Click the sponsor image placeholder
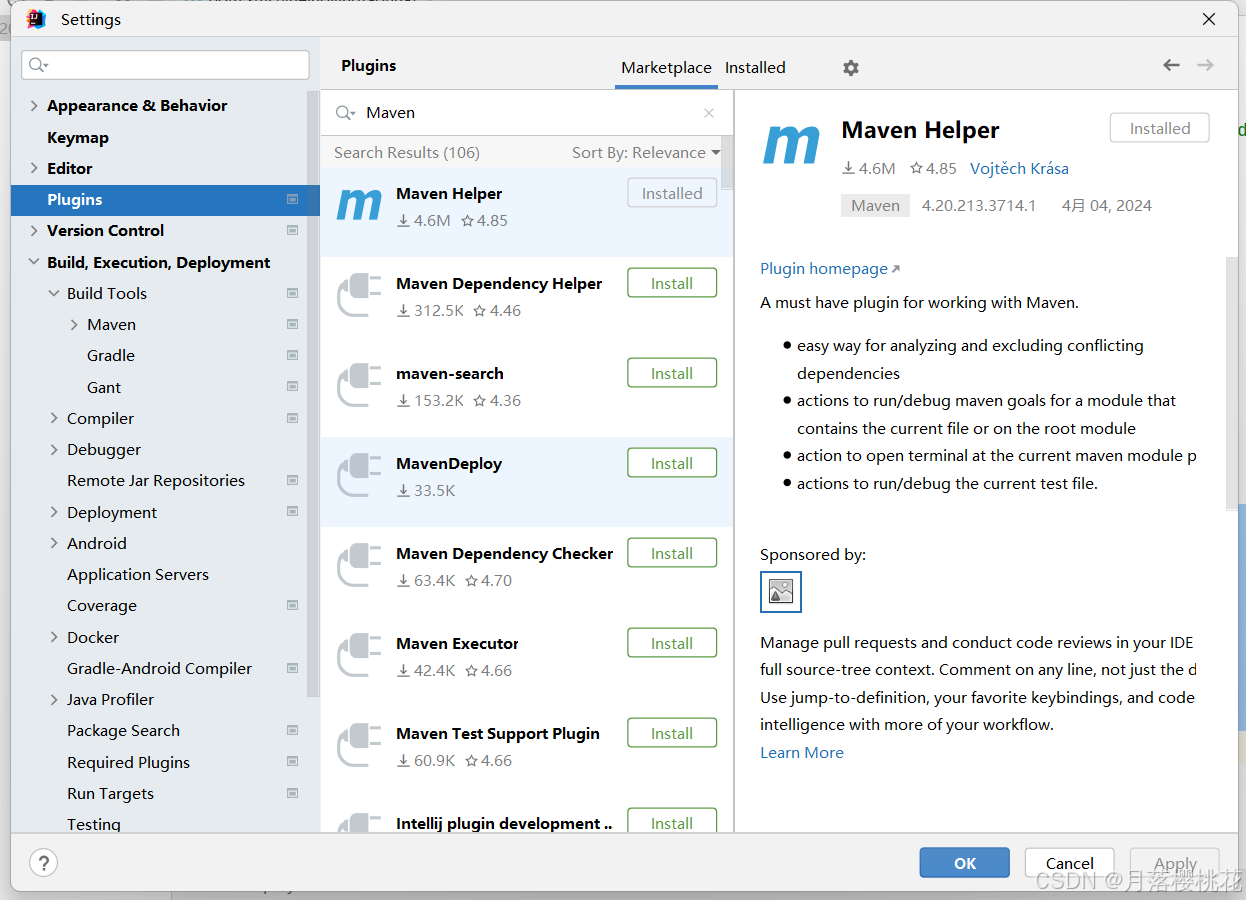Viewport: 1246px width, 900px height. click(780, 592)
